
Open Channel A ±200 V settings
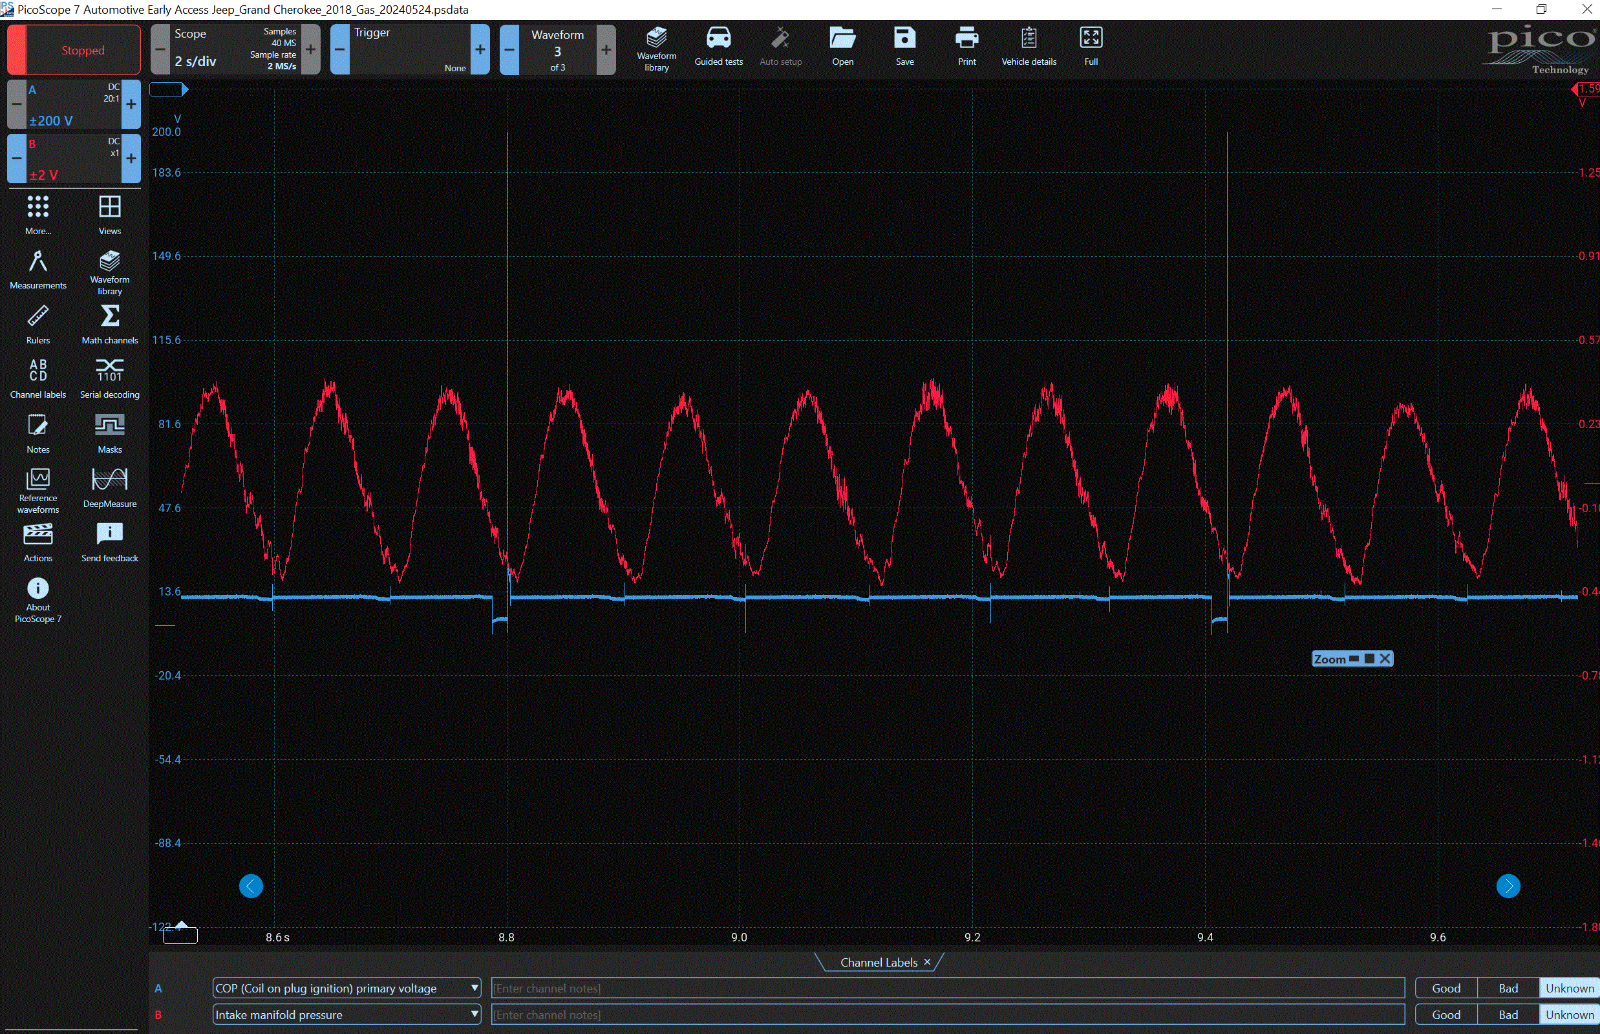pos(74,104)
